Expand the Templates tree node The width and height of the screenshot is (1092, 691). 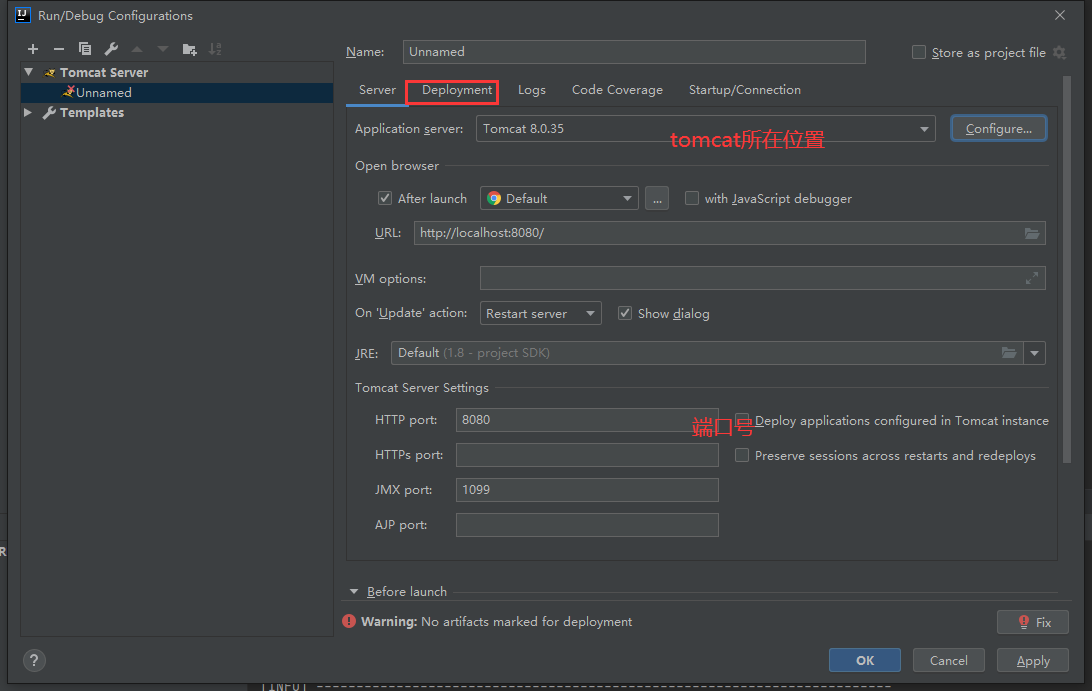tap(28, 112)
